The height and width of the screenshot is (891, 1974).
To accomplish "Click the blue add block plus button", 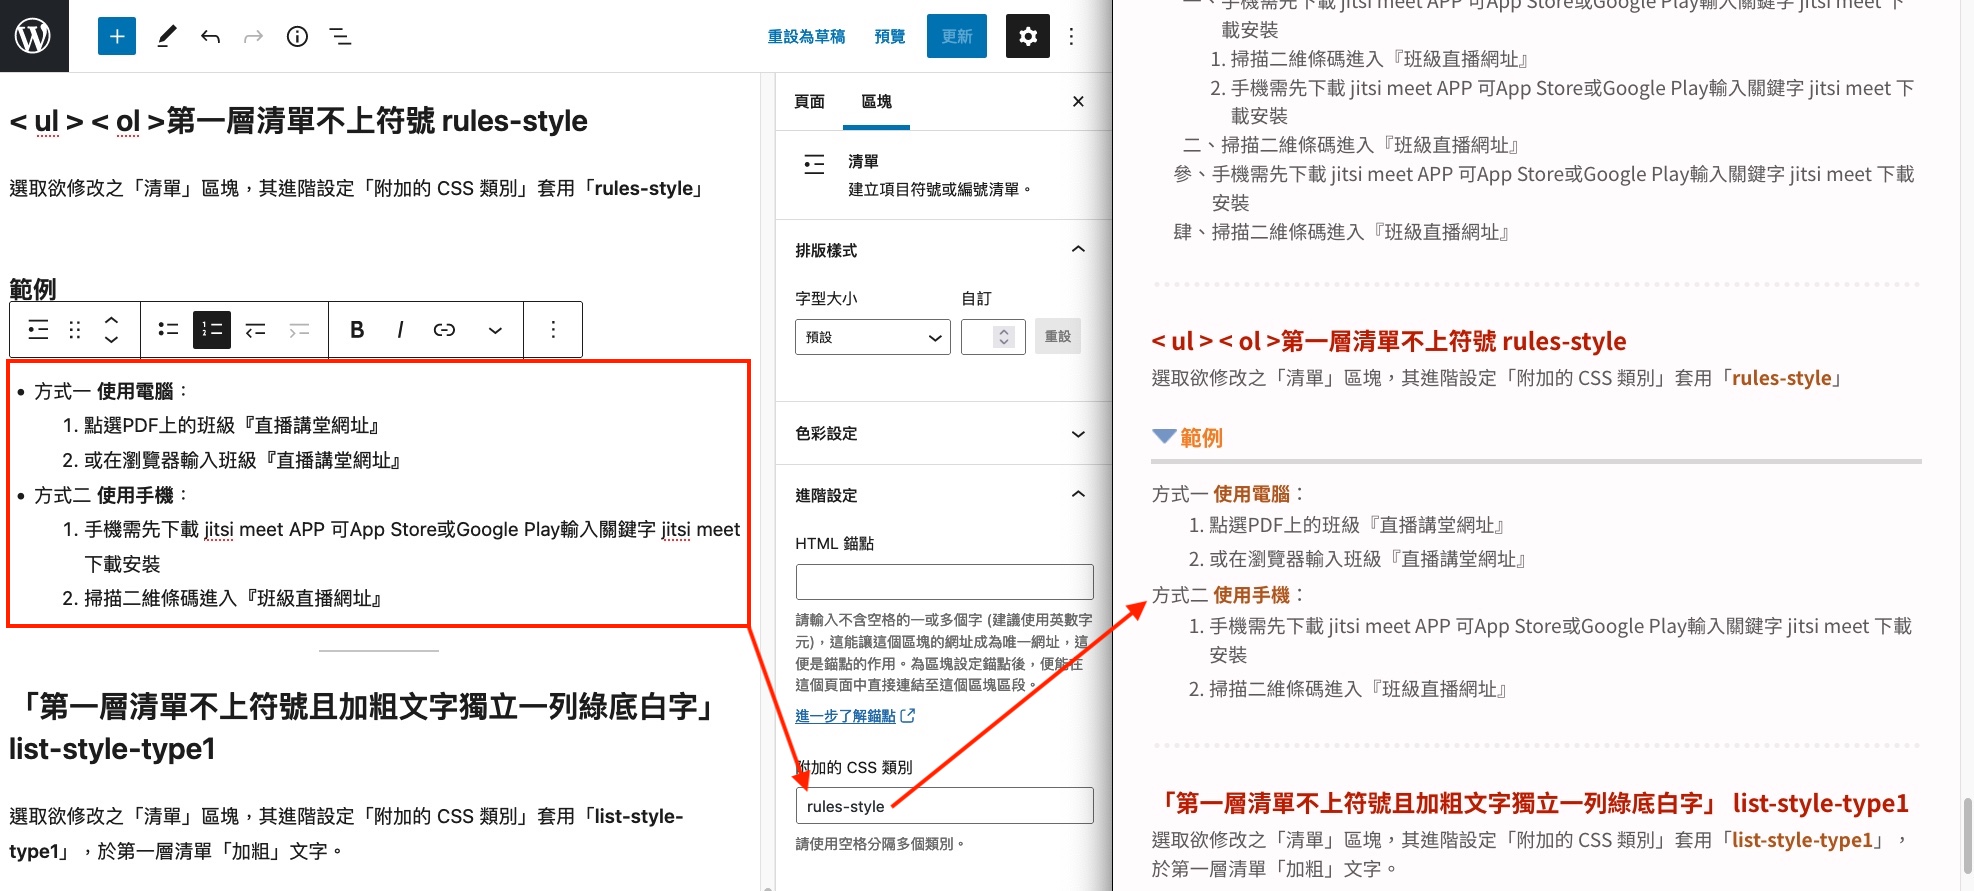I will click(x=117, y=36).
